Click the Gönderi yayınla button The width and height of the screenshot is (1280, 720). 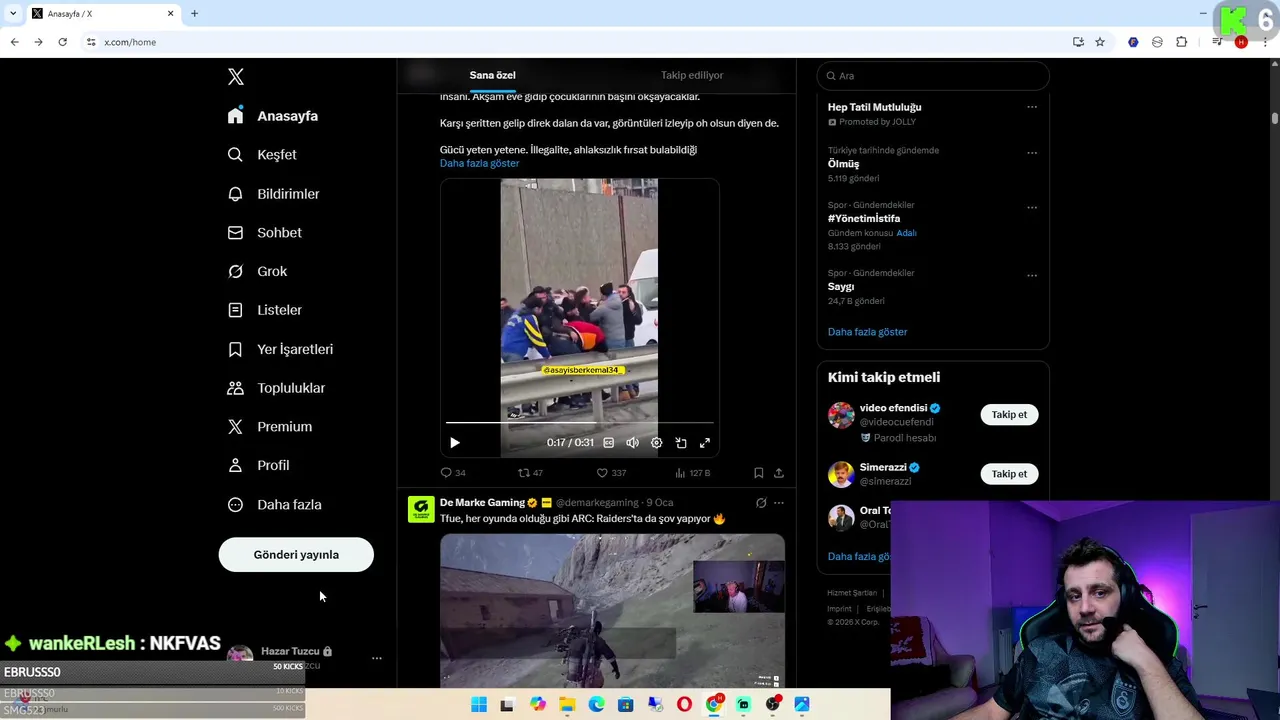(296, 555)
